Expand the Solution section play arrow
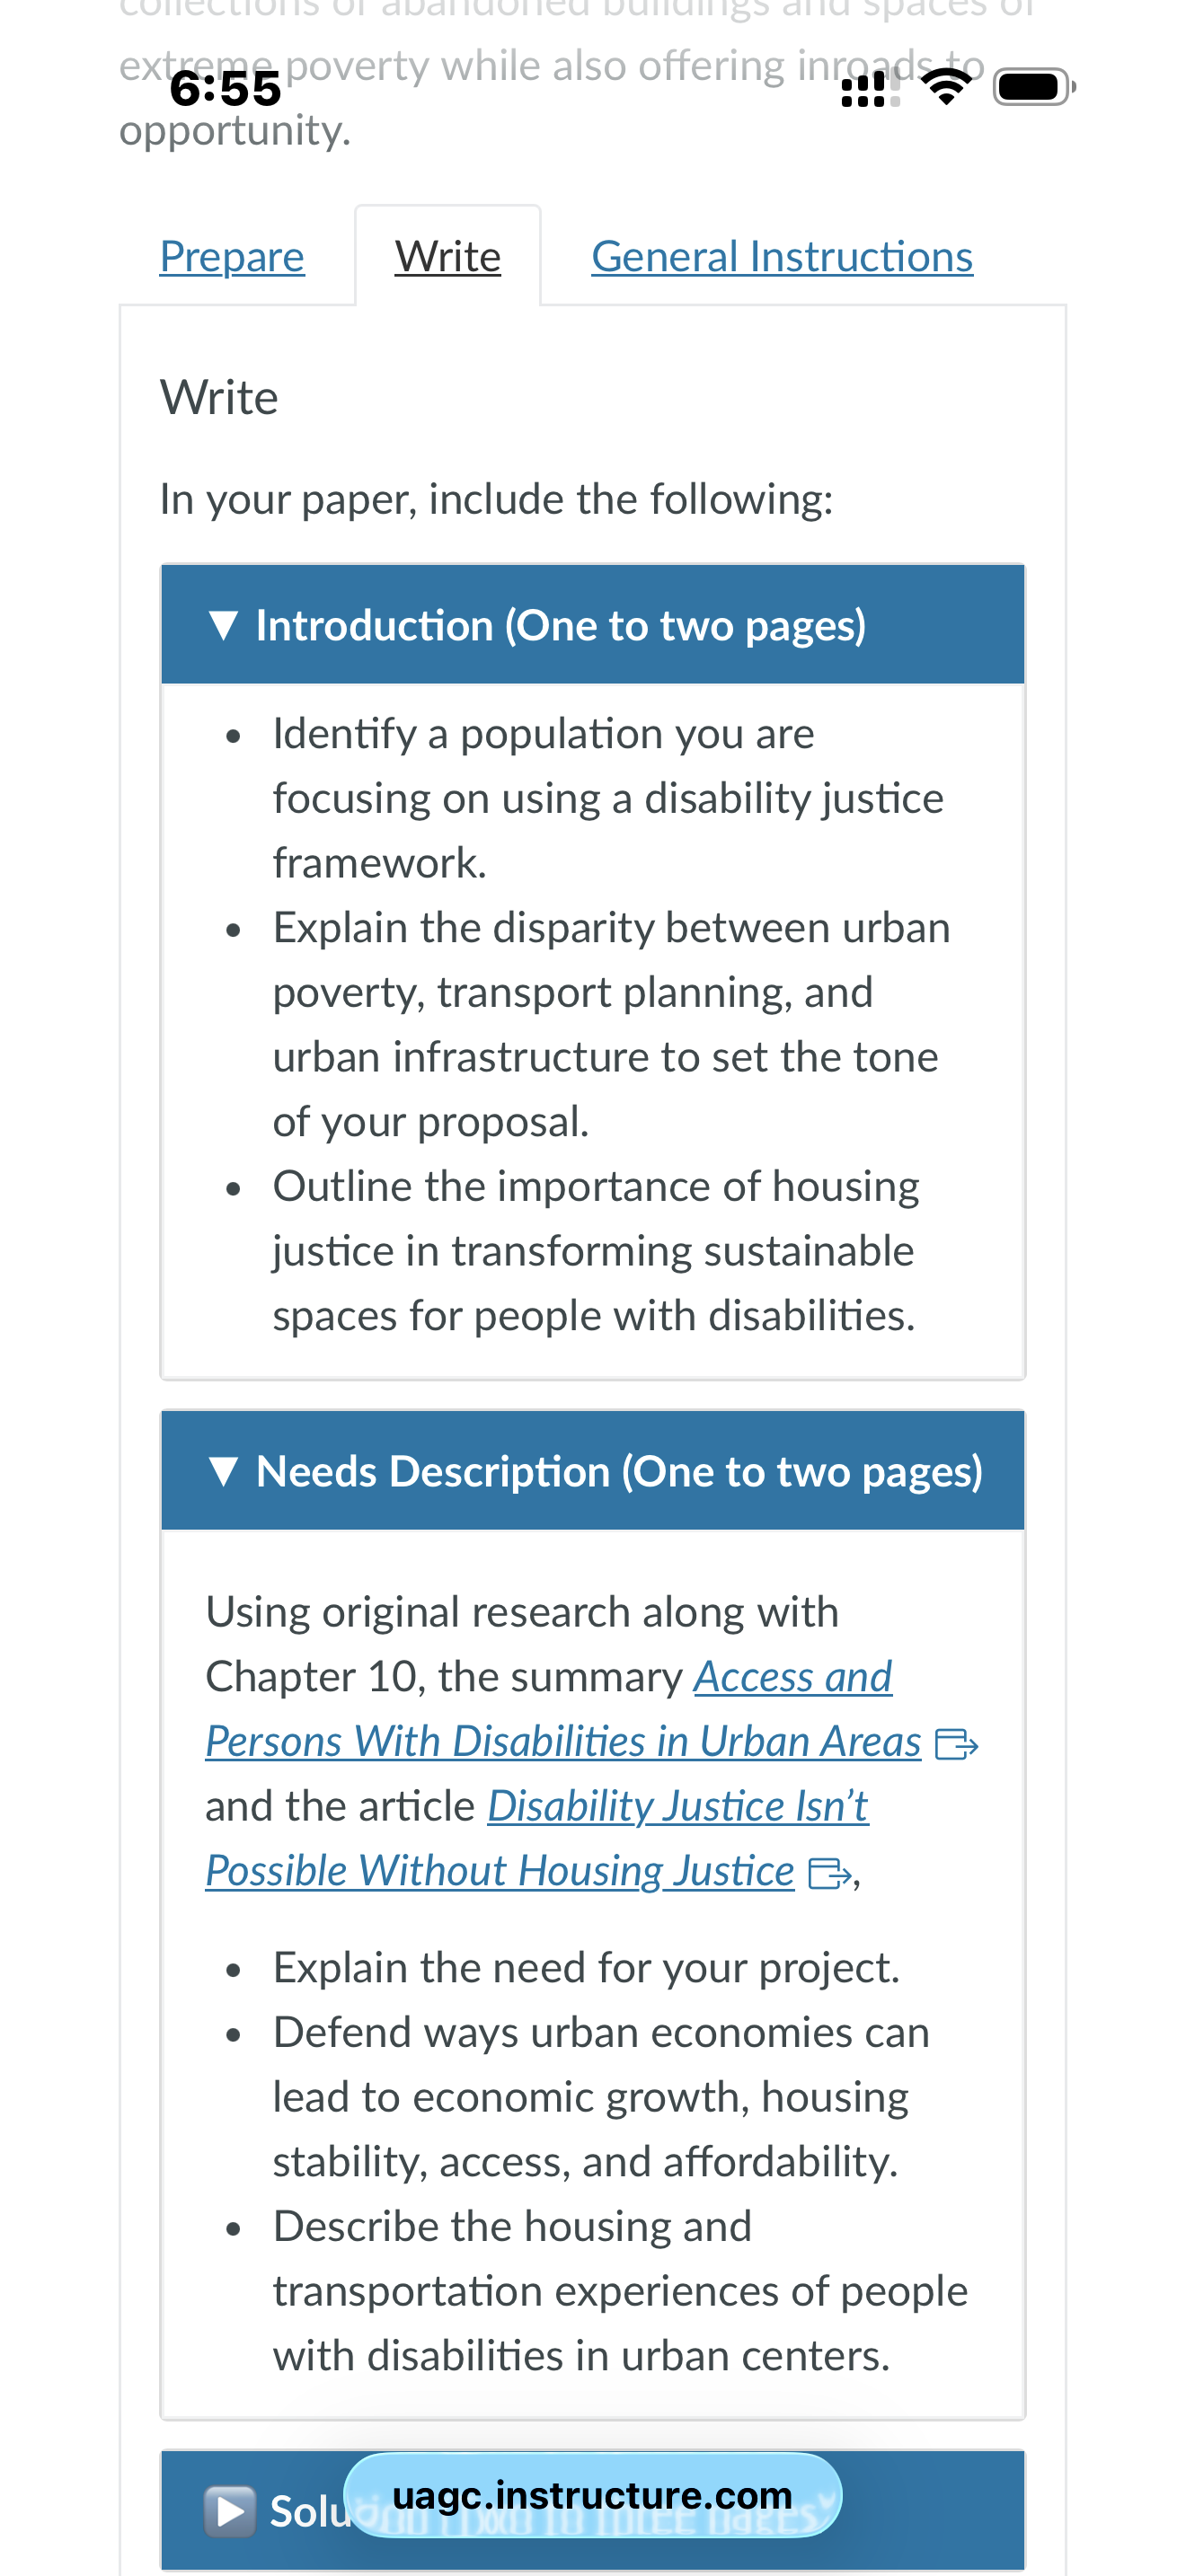1186x2576 pixels. (x=230, y=2511)
